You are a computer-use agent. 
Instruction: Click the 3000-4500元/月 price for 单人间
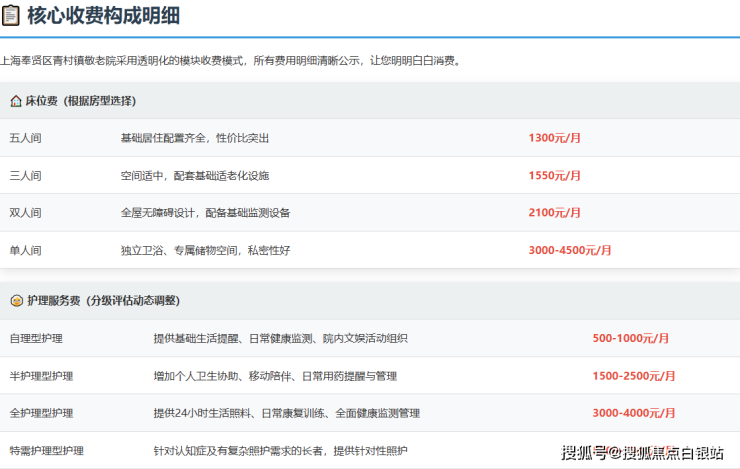click(569, 250)
